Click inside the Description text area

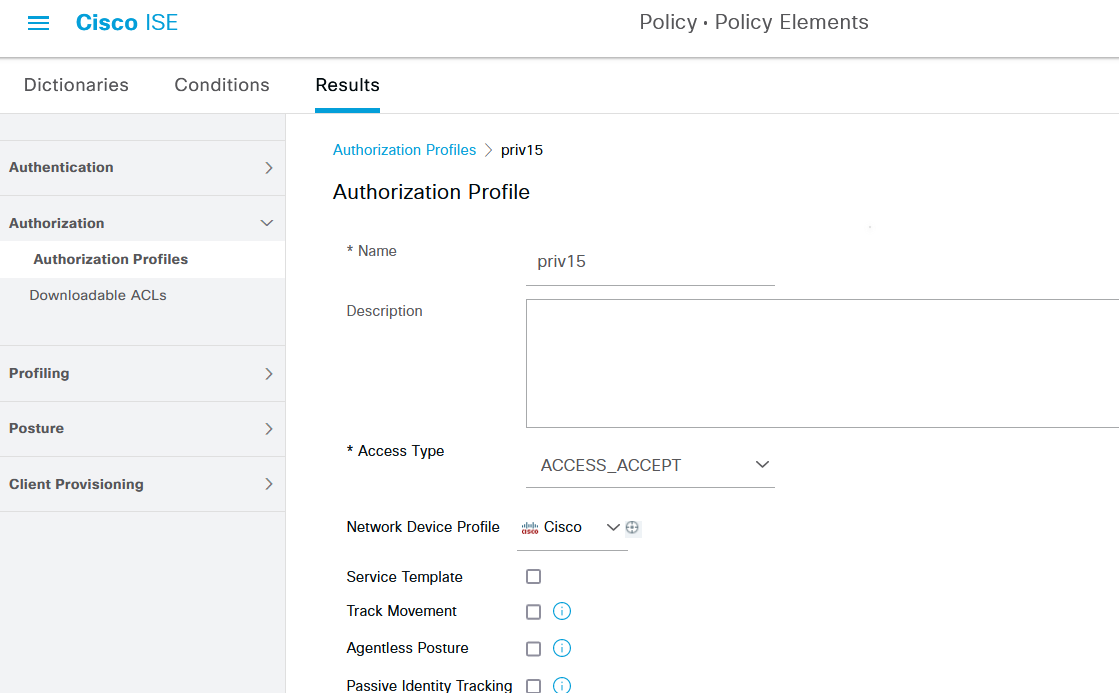[x=822, y=363]
